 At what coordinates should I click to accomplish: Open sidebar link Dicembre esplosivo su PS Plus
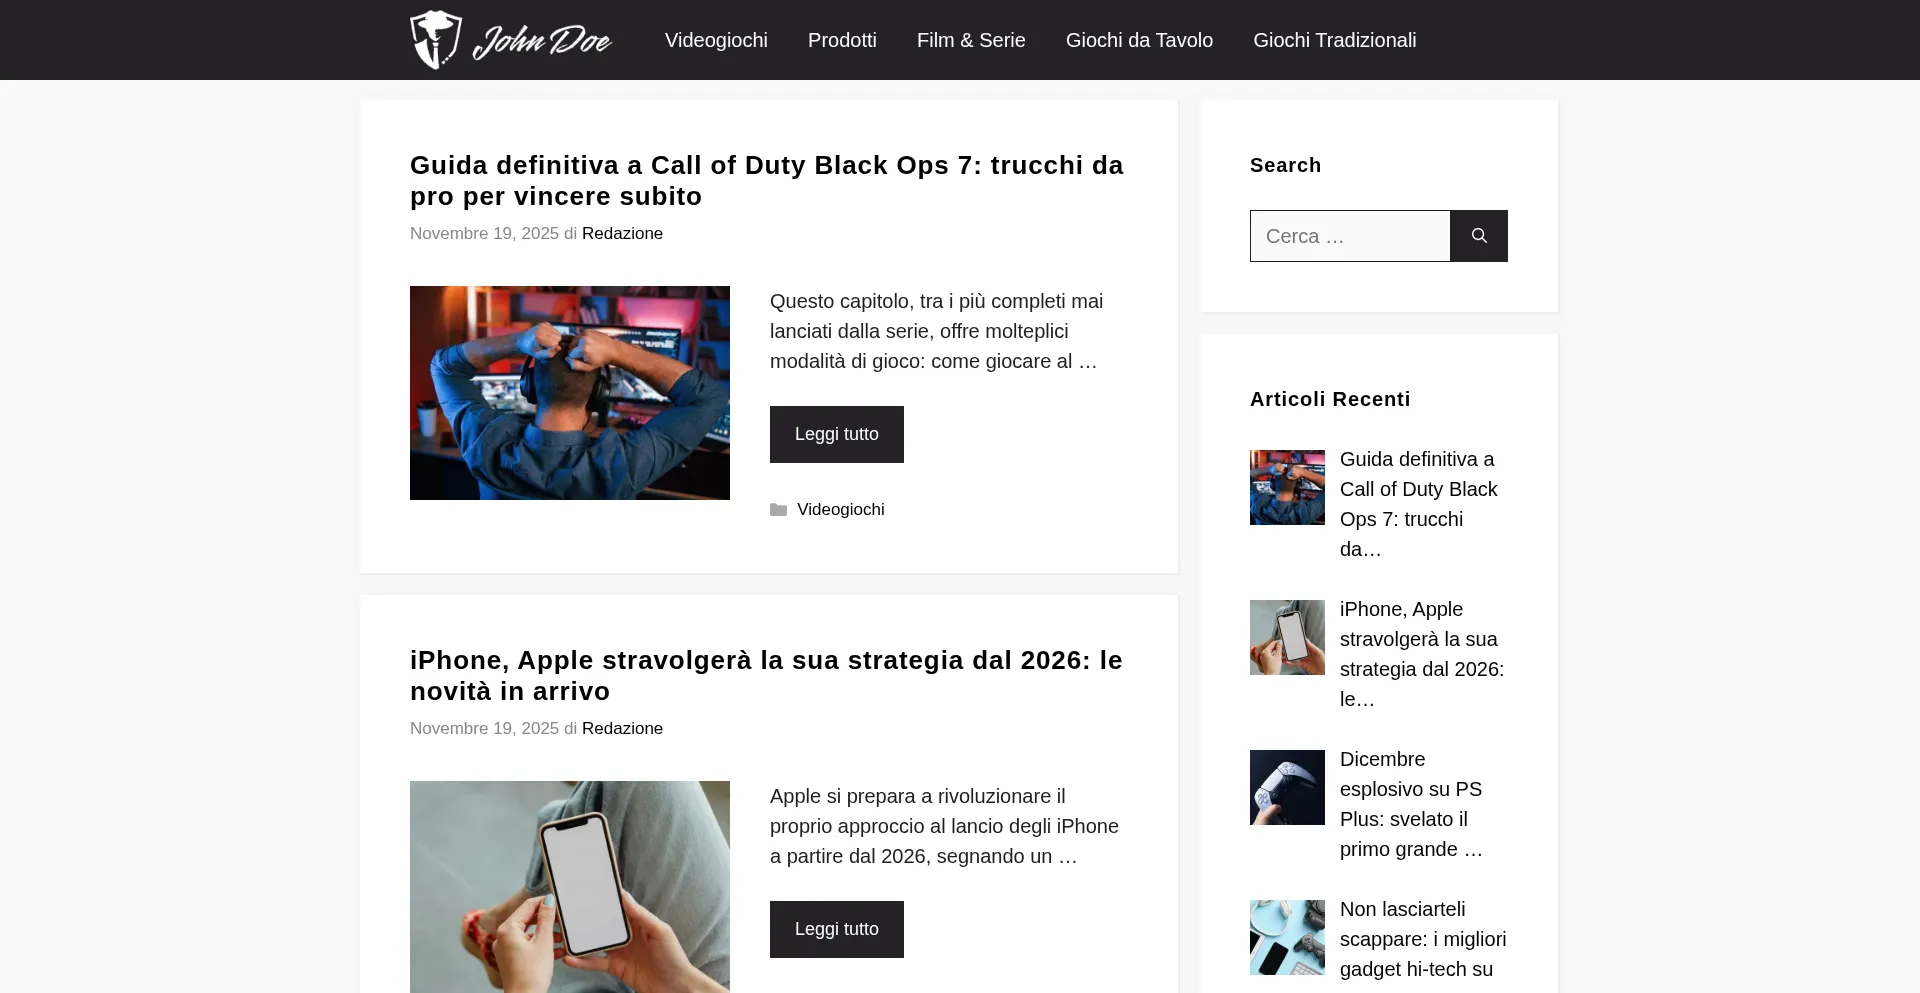click(x=1411, y=804)
